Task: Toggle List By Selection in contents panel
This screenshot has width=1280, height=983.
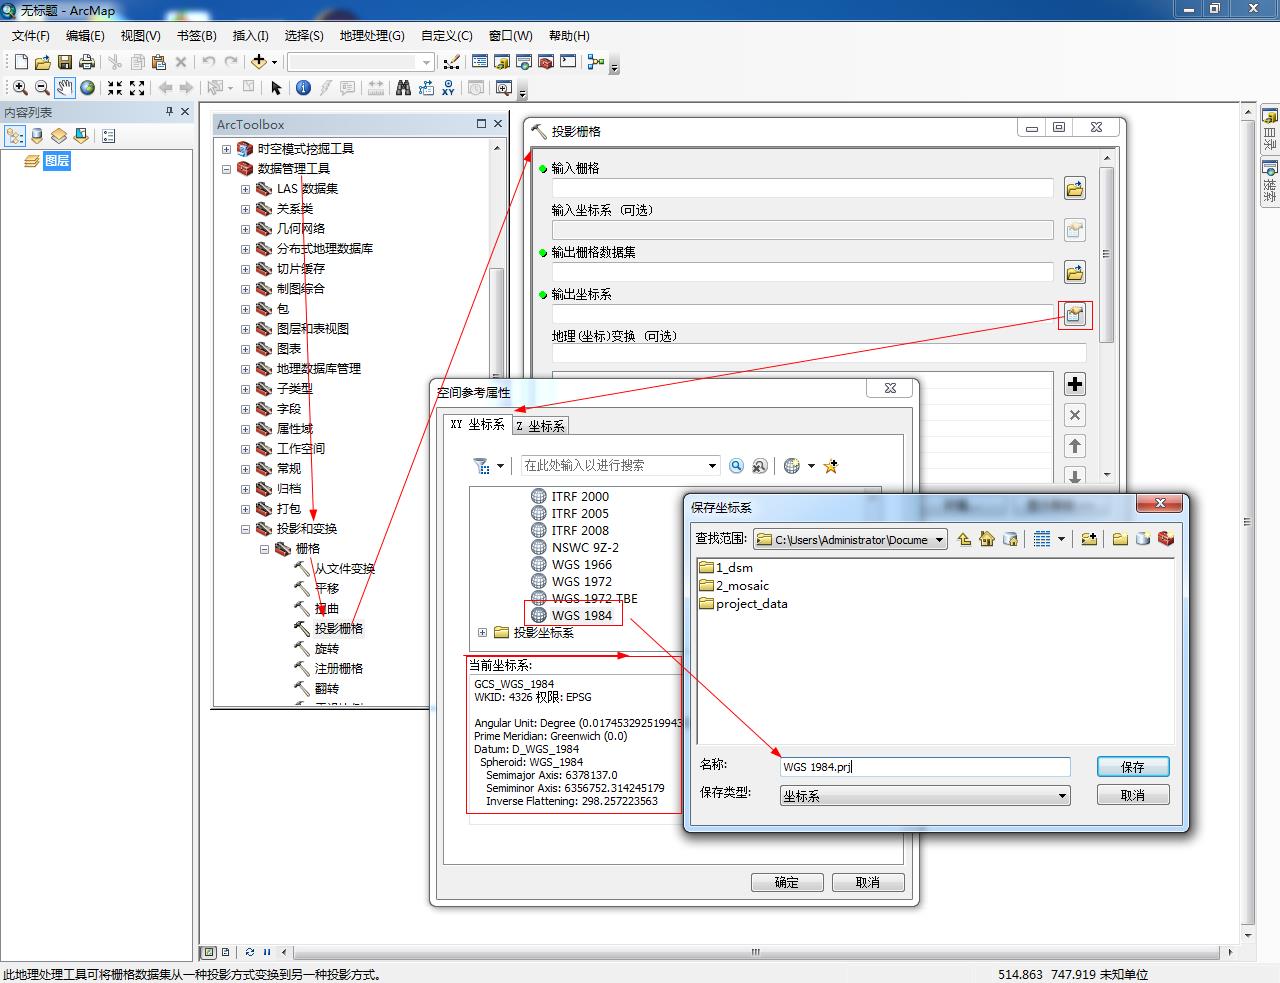Action: [81, 136]
